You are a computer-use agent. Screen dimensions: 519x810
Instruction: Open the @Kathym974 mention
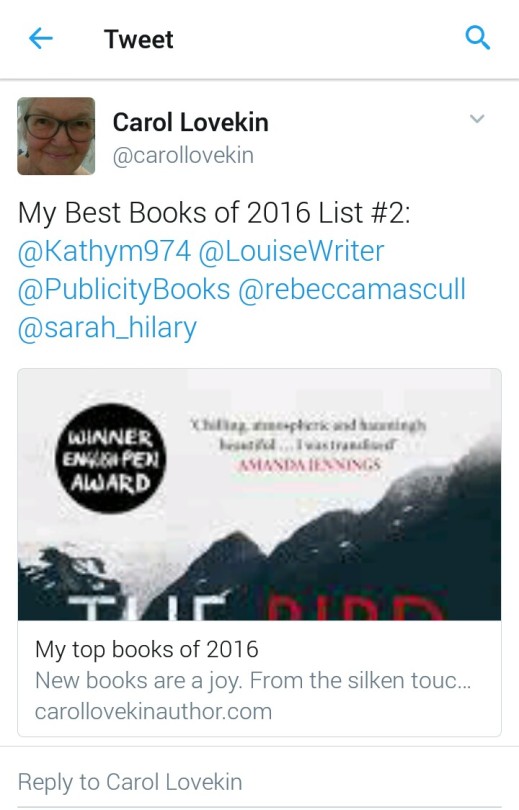104,251
